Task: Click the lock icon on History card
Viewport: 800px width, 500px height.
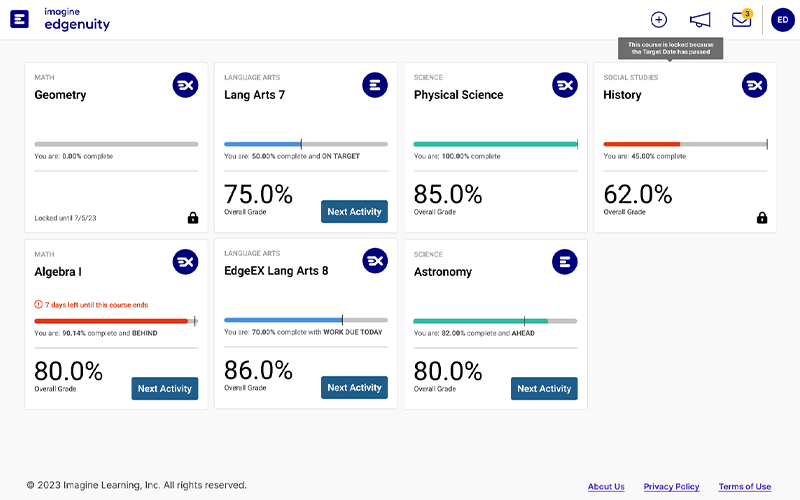Action: 761,218
